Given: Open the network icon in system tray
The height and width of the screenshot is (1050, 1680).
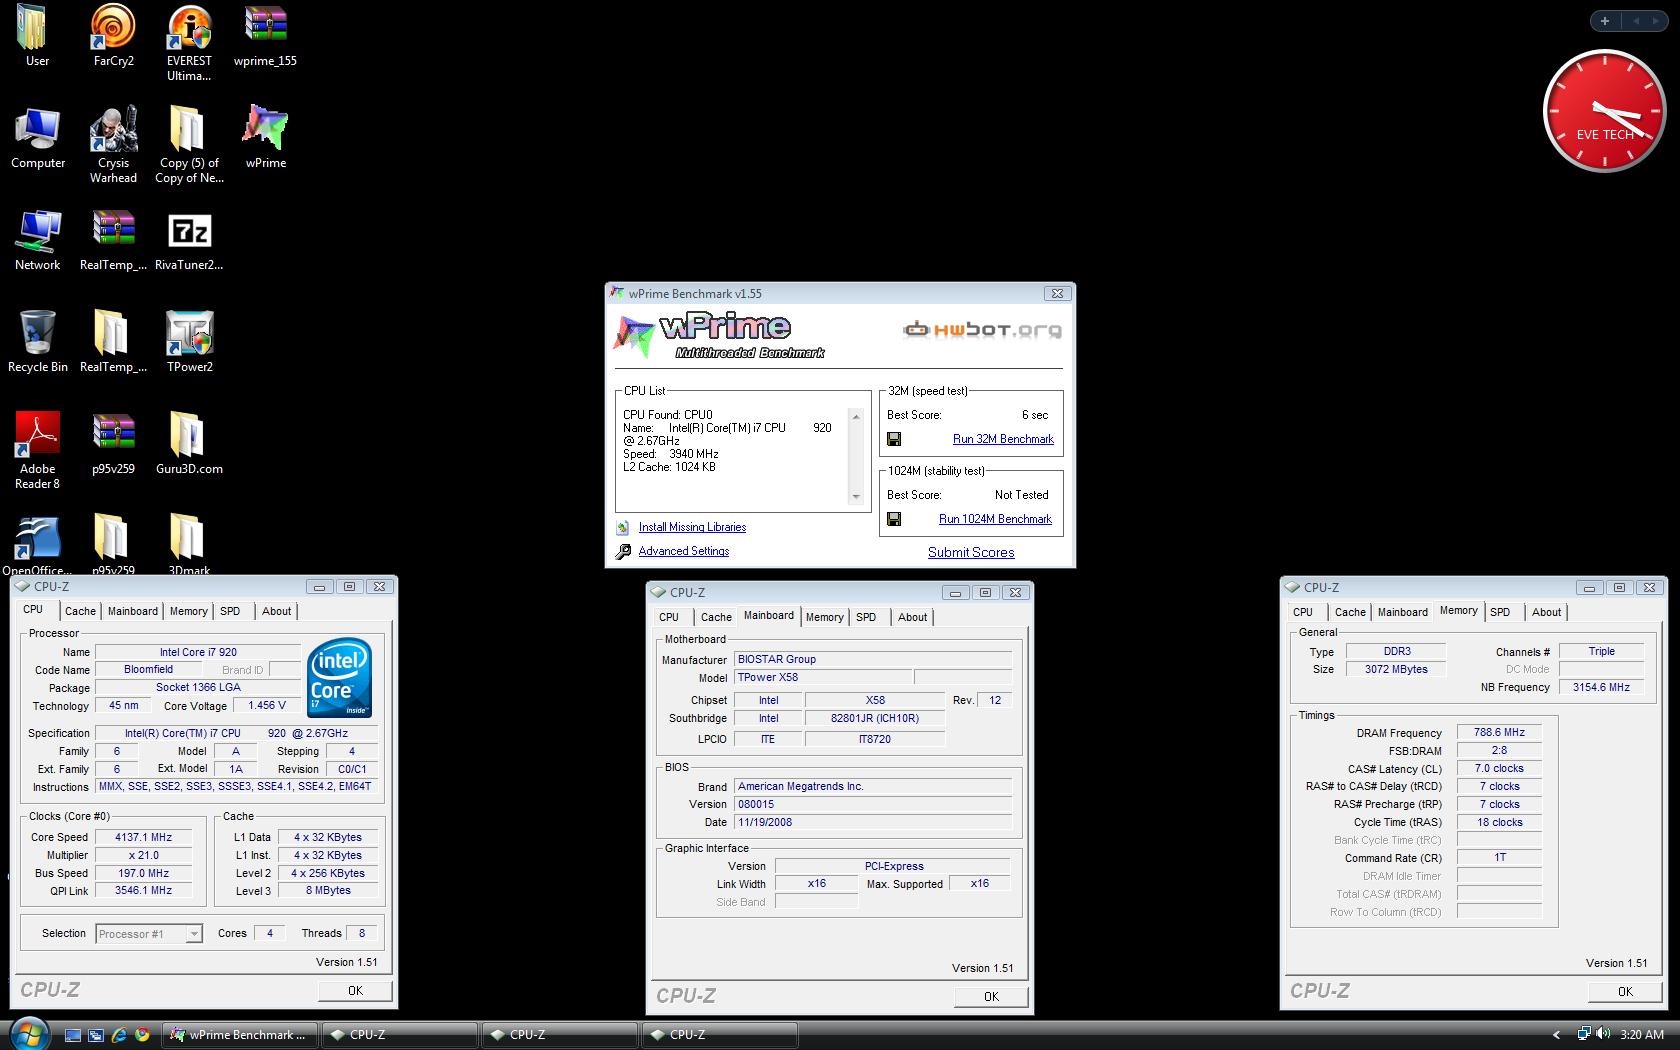Looking at the screenshot, I should pyautogui.click(x=1584, y=1034).
